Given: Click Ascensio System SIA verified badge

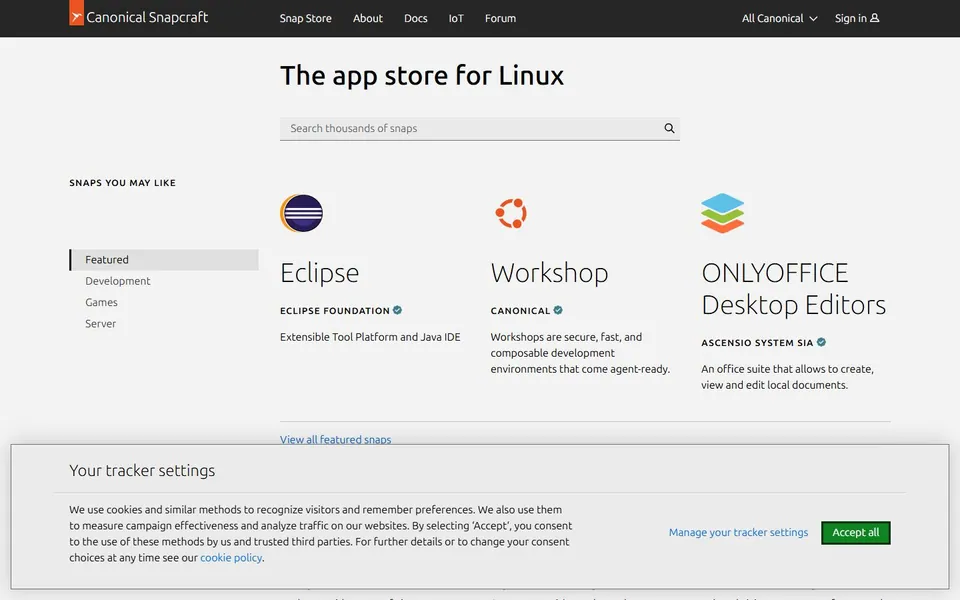Looking at the screenshot, I should (821, 342).
